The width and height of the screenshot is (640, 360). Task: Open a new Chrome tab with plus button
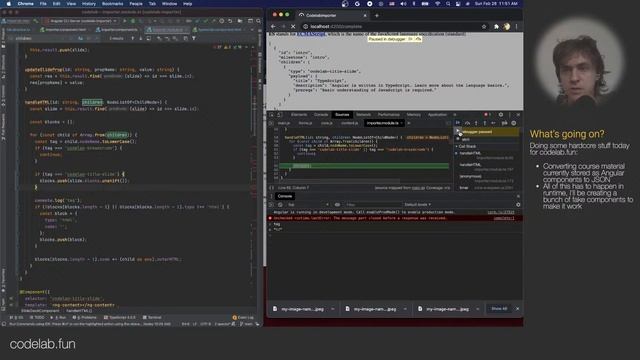tap(377, 16)
